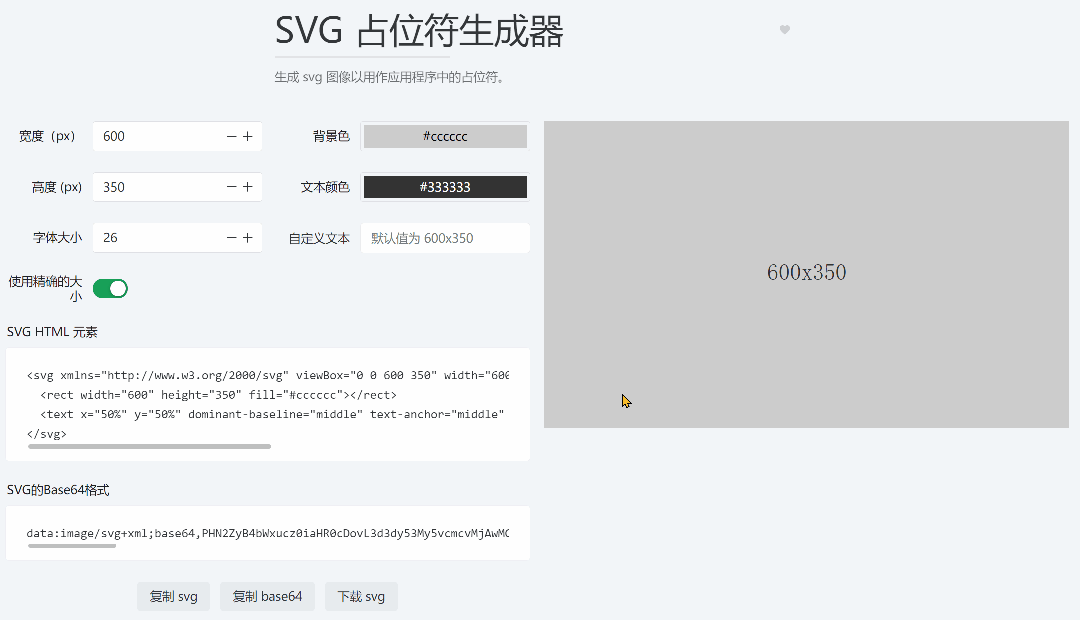
Task: Open the 文本颜色 color picker showing #333333
Action: (x=444, y=187)
